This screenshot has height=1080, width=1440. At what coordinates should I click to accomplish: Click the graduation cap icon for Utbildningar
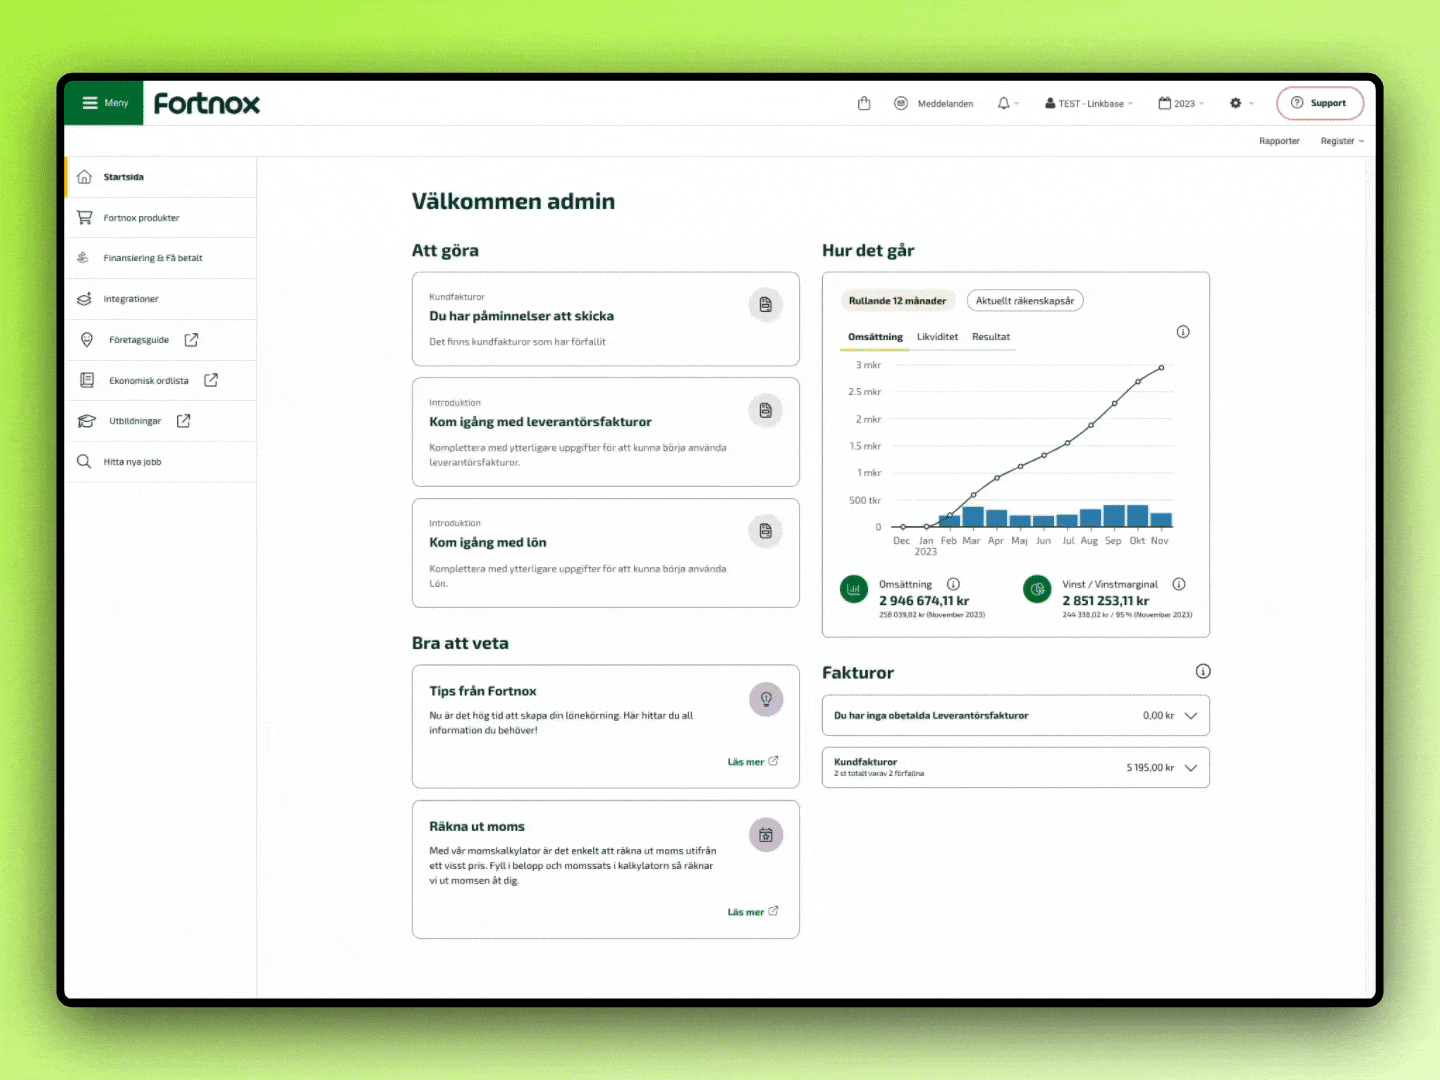pos(87,421)
